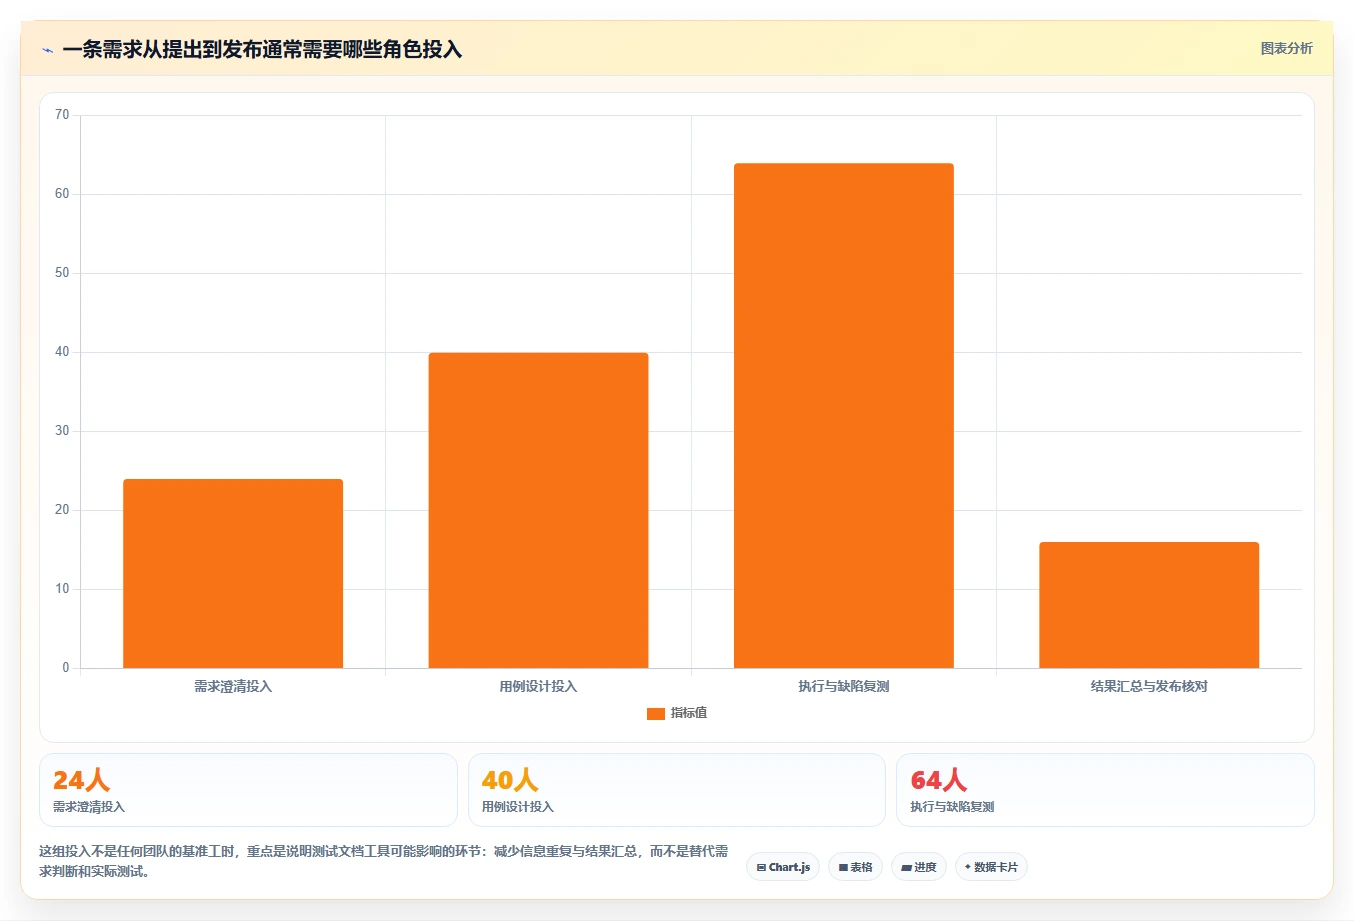Click the y-axis value 60
Image resolution: width=1354 pixels, height=921 pixels.
click(62, 194)
